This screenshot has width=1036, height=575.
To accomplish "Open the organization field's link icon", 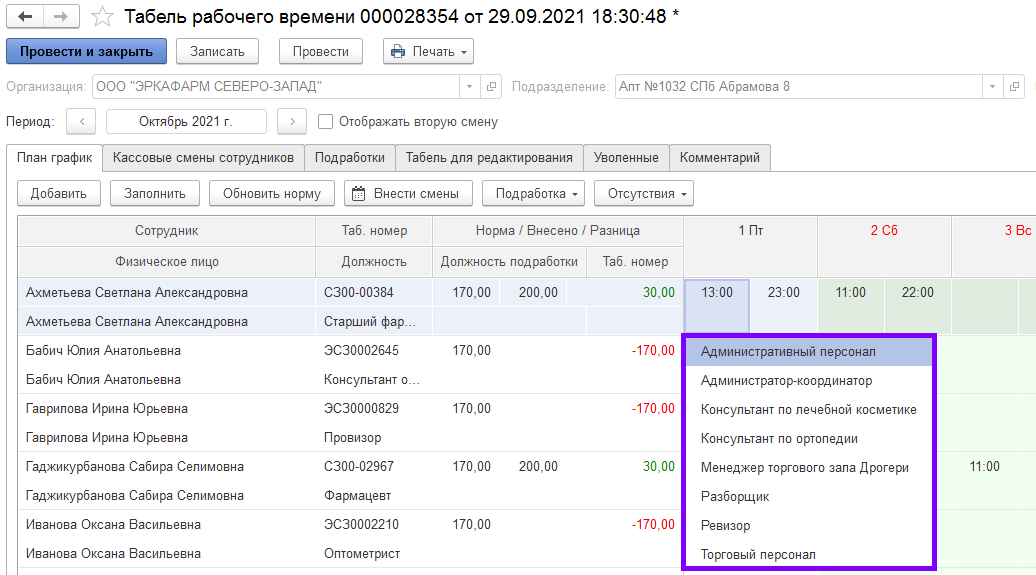I will tap(491, 87).
